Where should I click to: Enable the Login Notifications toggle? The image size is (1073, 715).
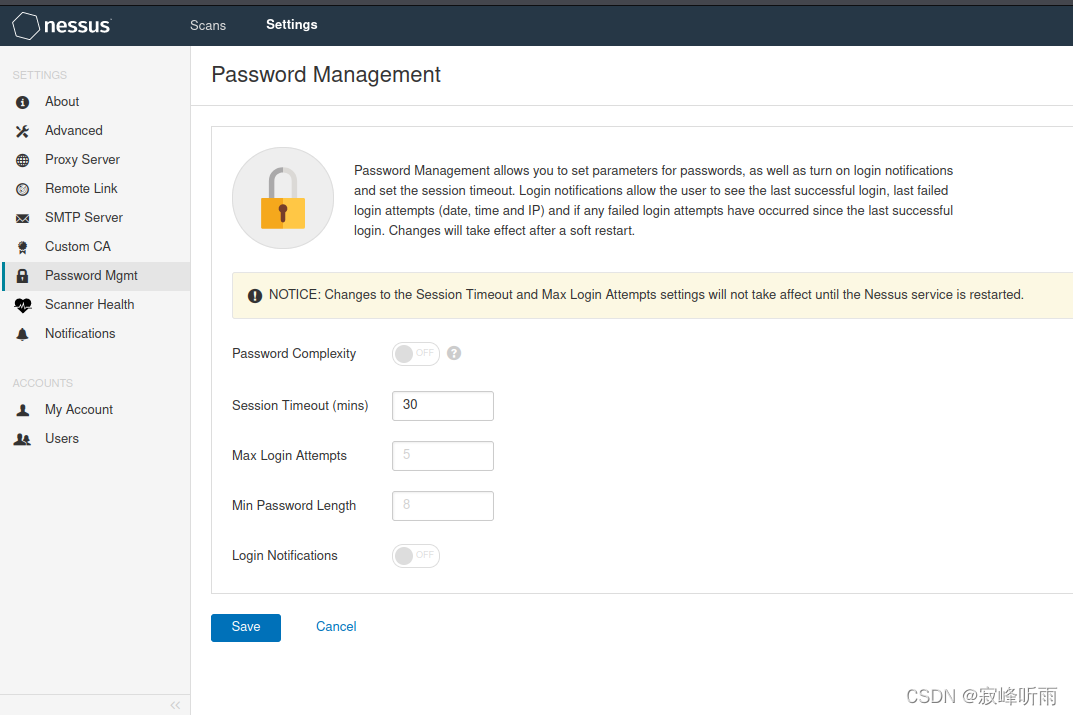tap(415, 555)
